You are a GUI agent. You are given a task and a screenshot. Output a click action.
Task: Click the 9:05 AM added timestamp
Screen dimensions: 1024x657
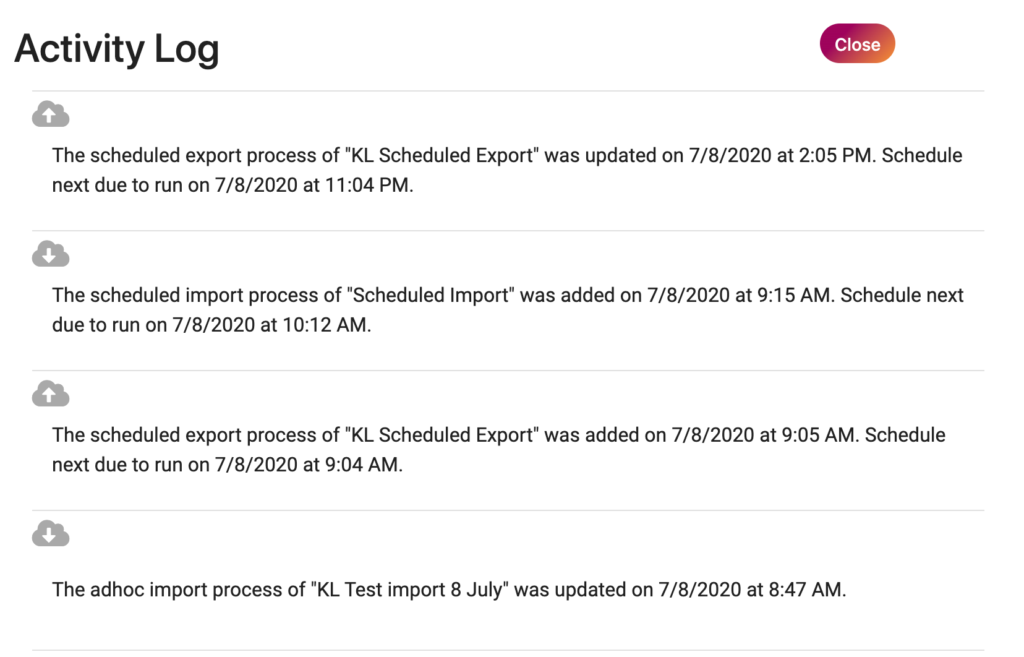point(818,435)
